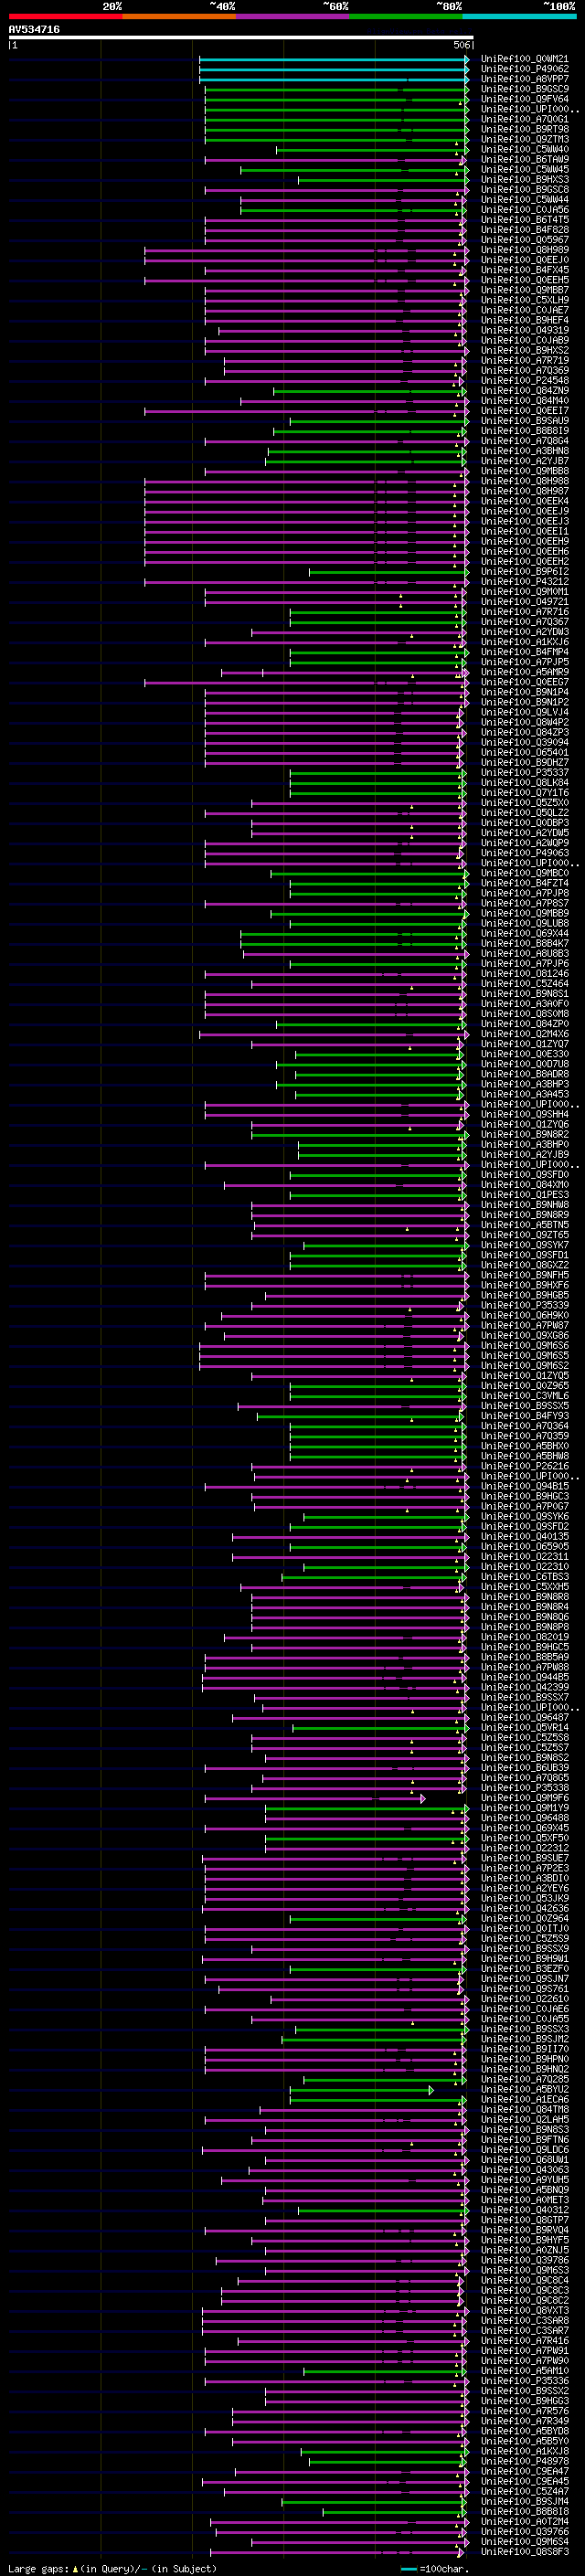
Task: Open hit UniRef100_Q9FV64
Action: click(525, 99)
